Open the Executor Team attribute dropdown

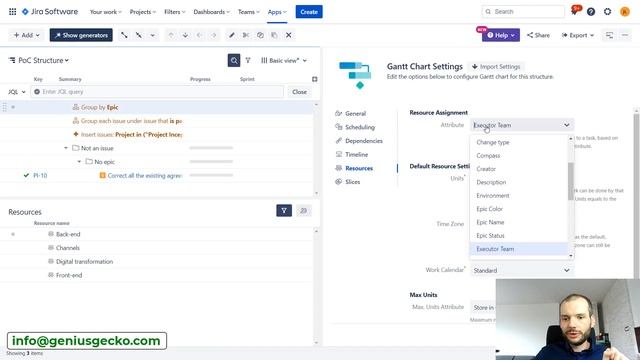pyautogui.click(x=522, y=125)
